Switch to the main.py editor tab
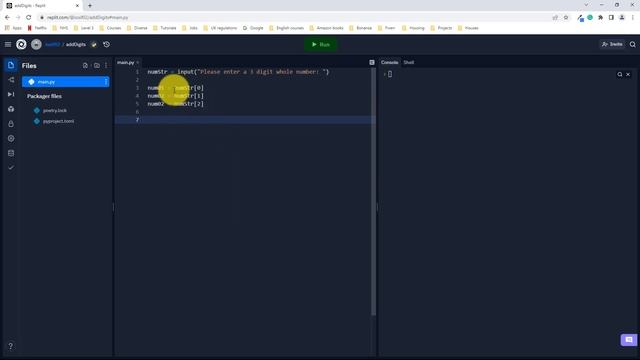Viewport: 640px width, 360px height. (125, 62)
